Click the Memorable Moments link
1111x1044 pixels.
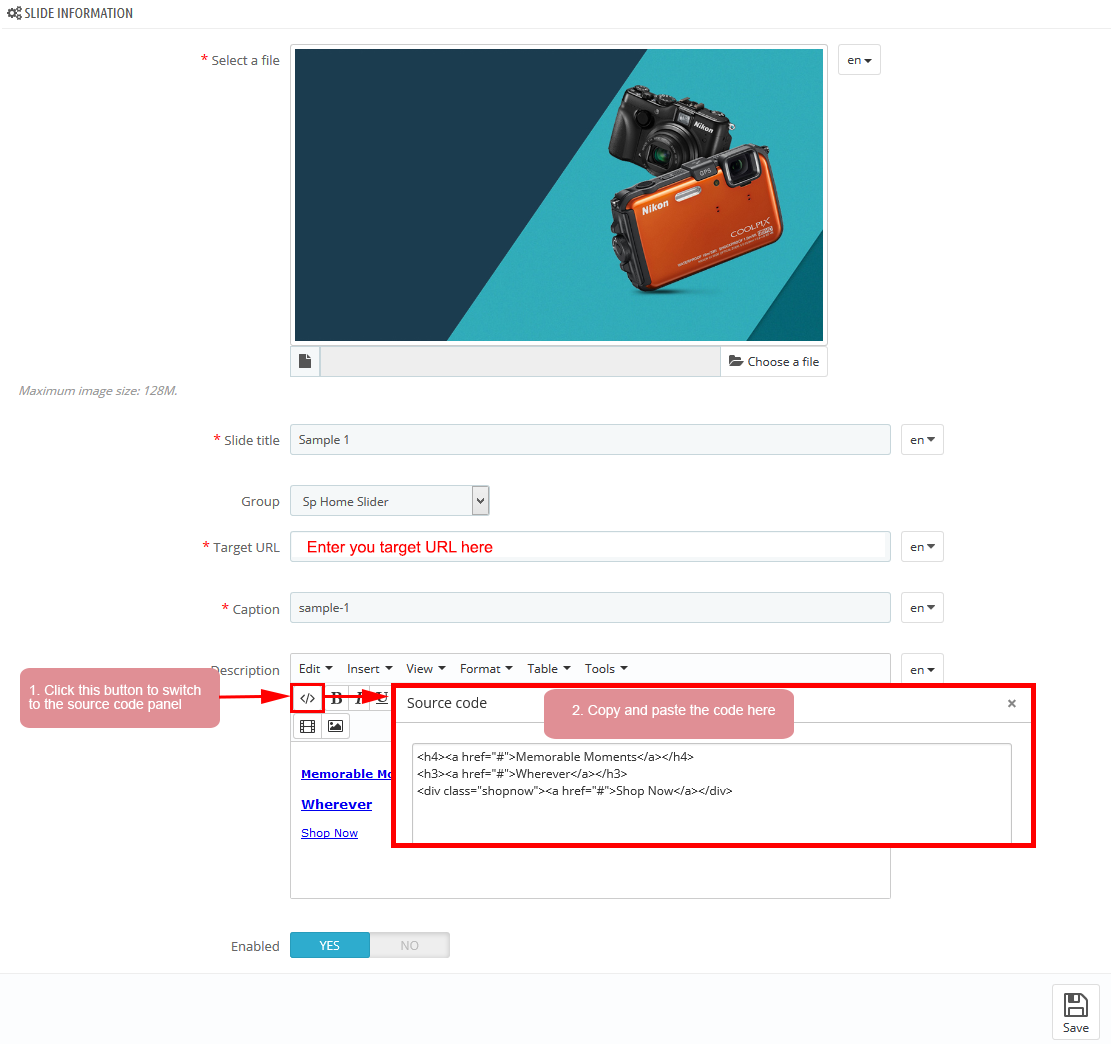[x=346, y=774]
